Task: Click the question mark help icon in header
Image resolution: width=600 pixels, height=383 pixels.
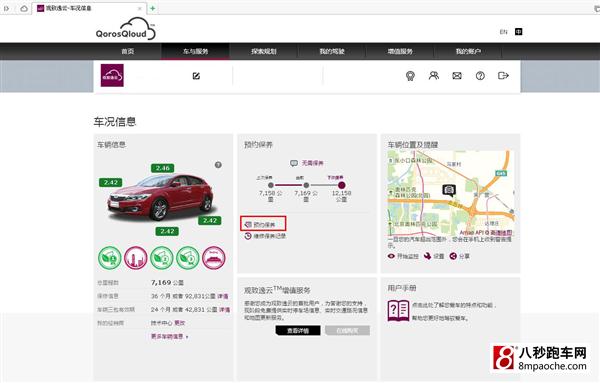Action: [480, 76]
